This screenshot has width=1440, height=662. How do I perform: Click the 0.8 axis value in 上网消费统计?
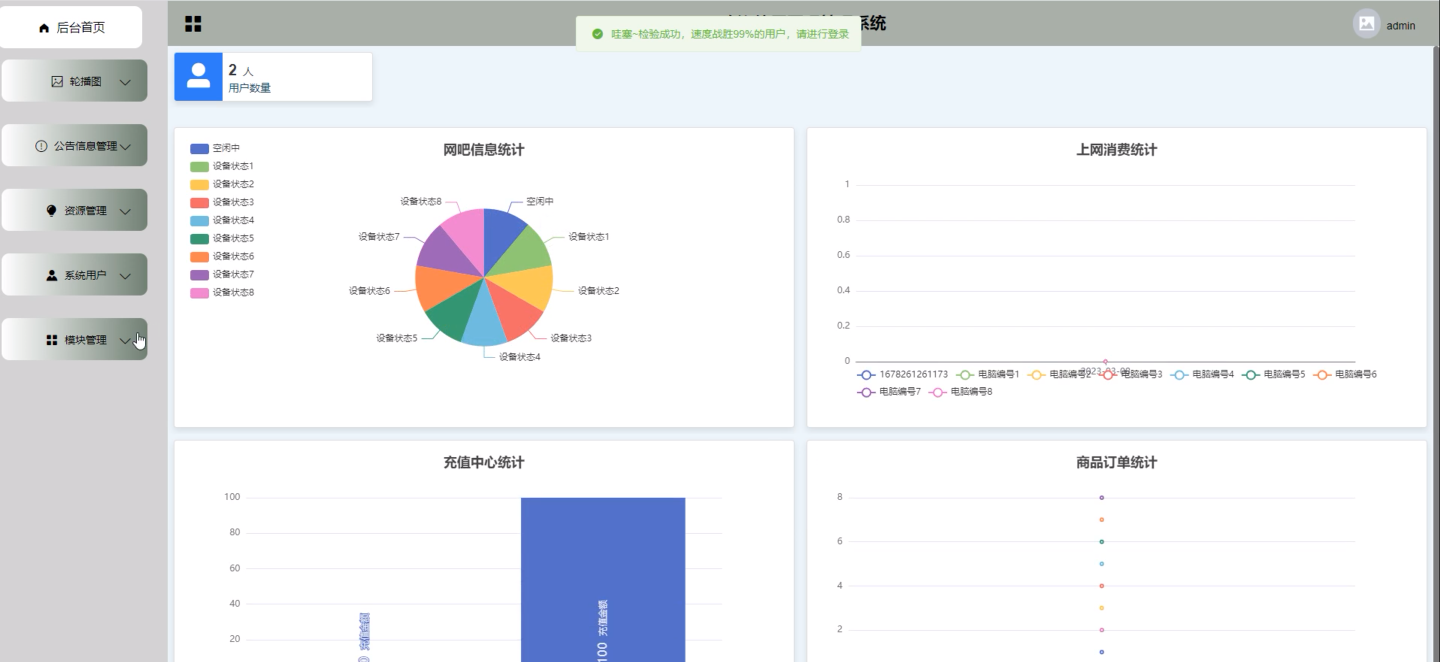click(x=843, y=220)
